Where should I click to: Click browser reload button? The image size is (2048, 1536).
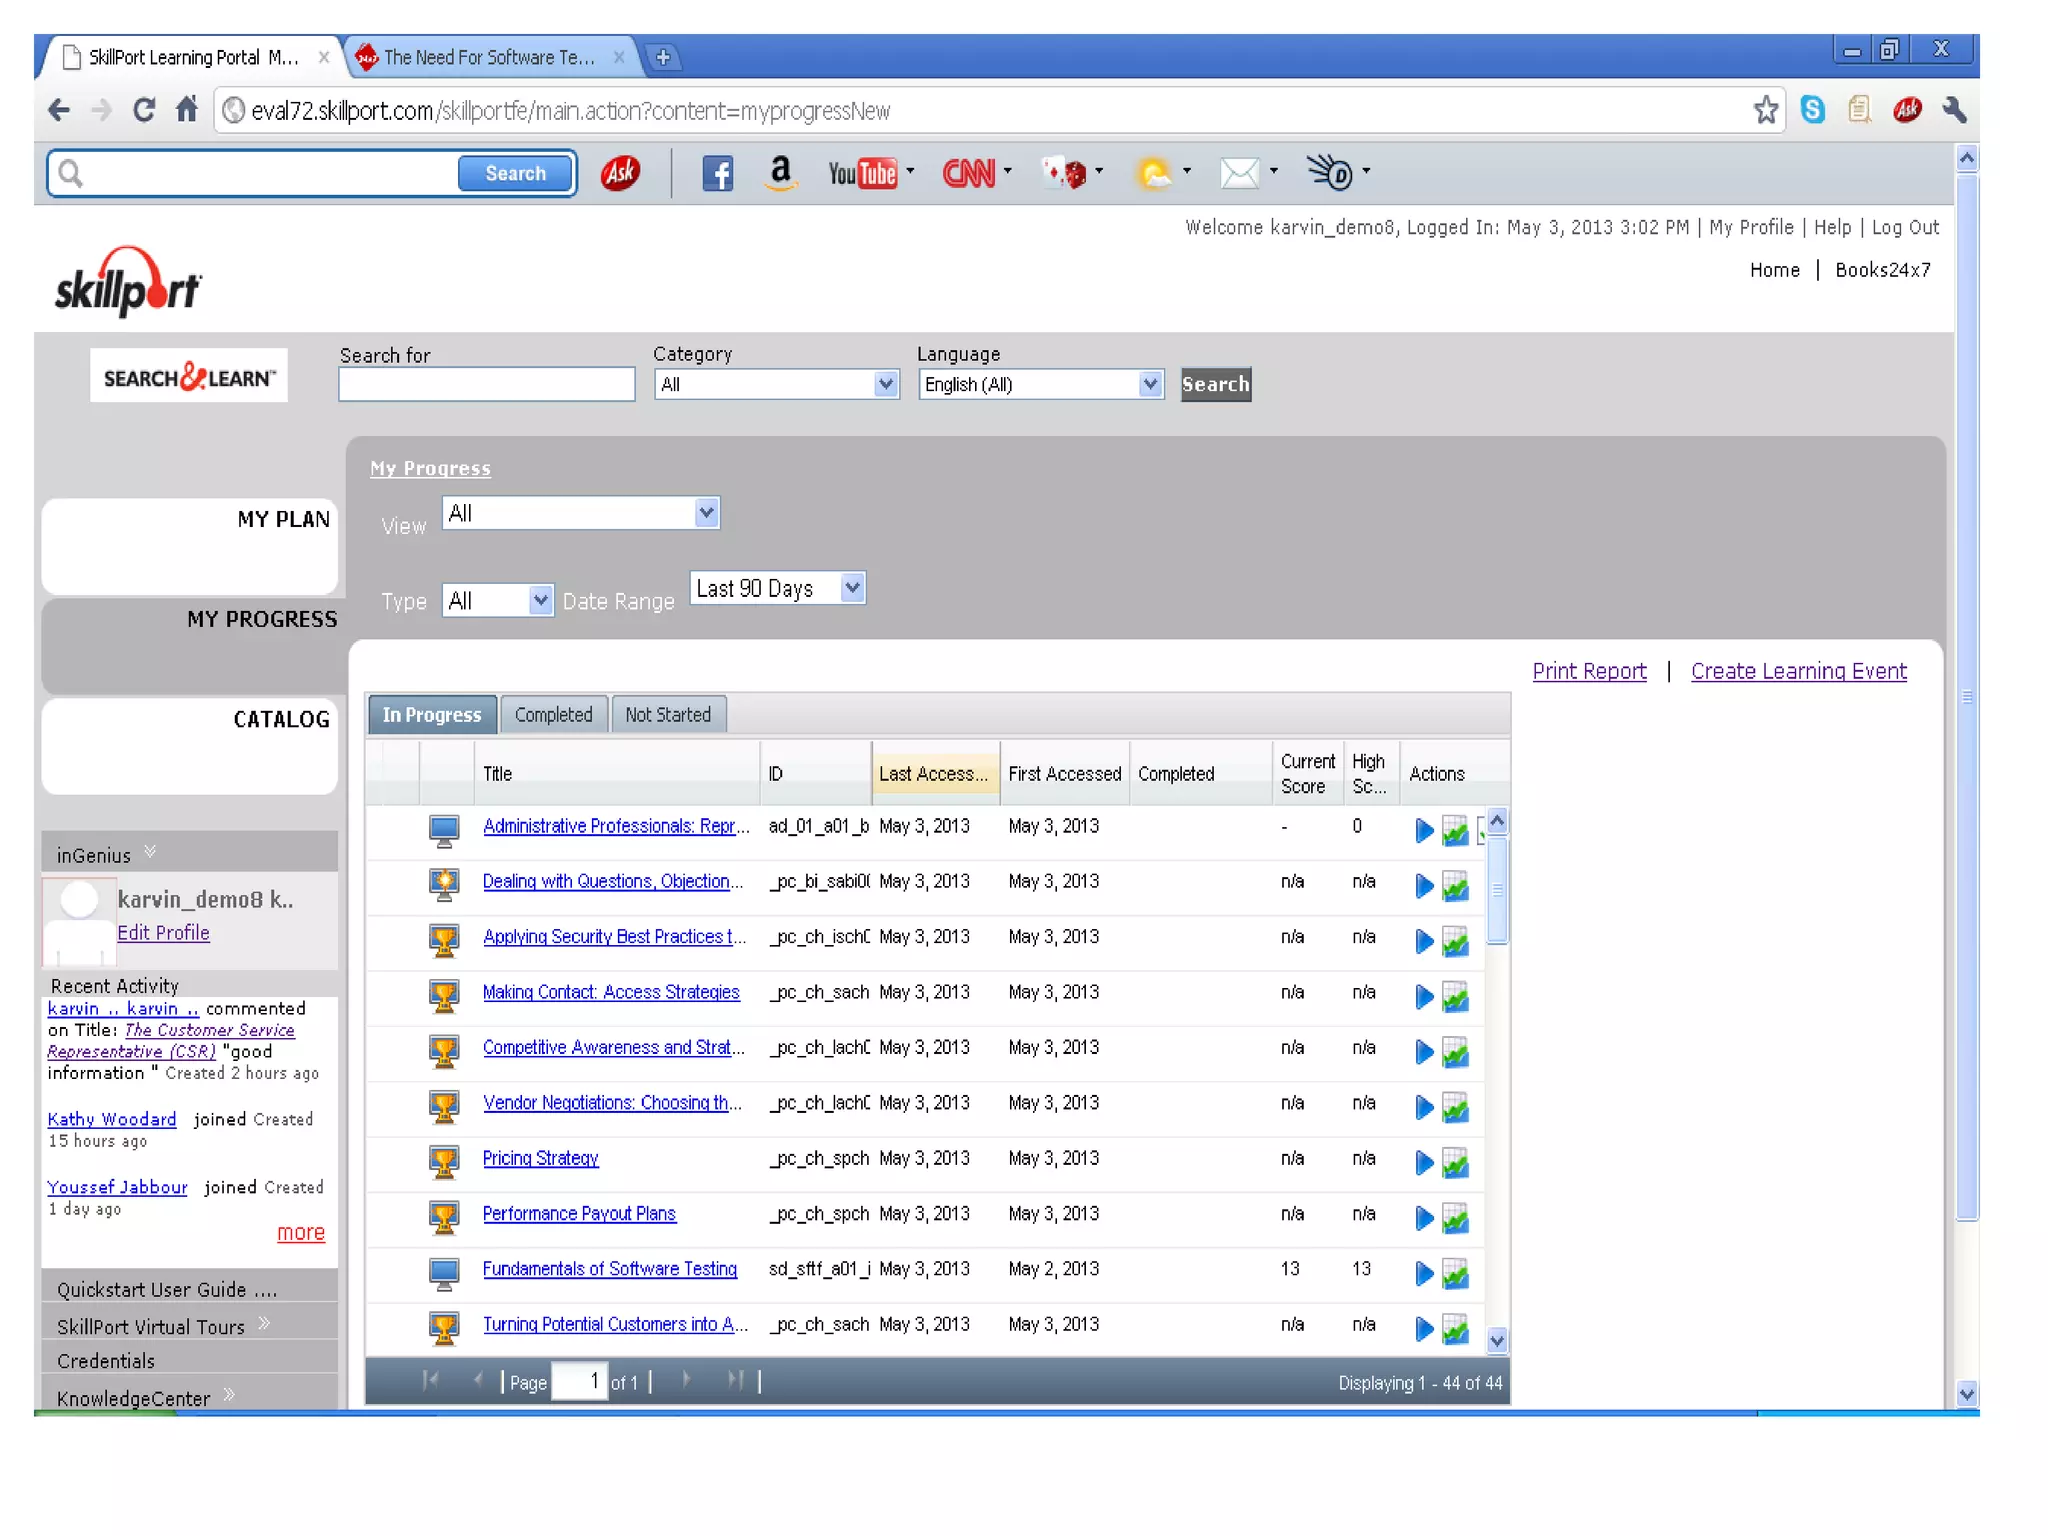[143, 110]
